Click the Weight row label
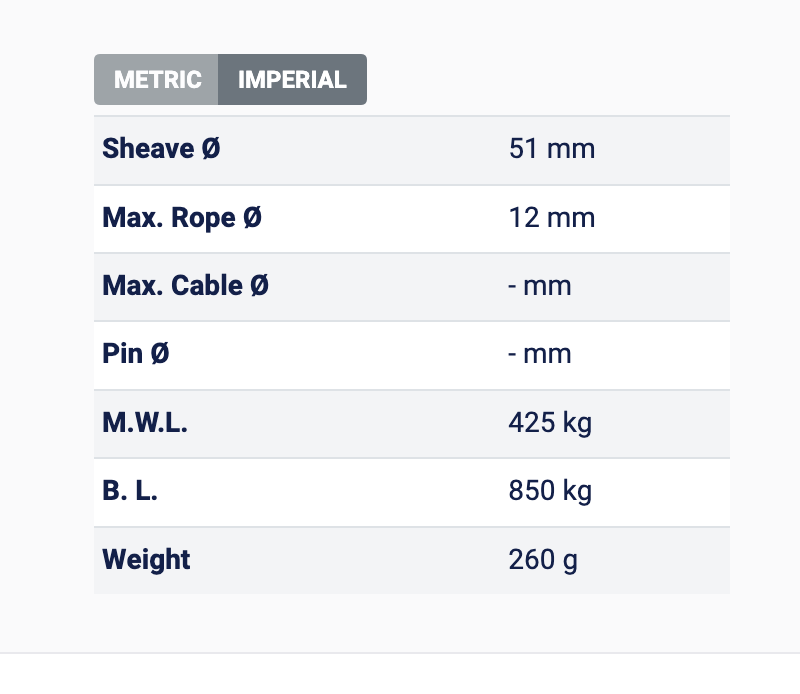 point(146,559)
